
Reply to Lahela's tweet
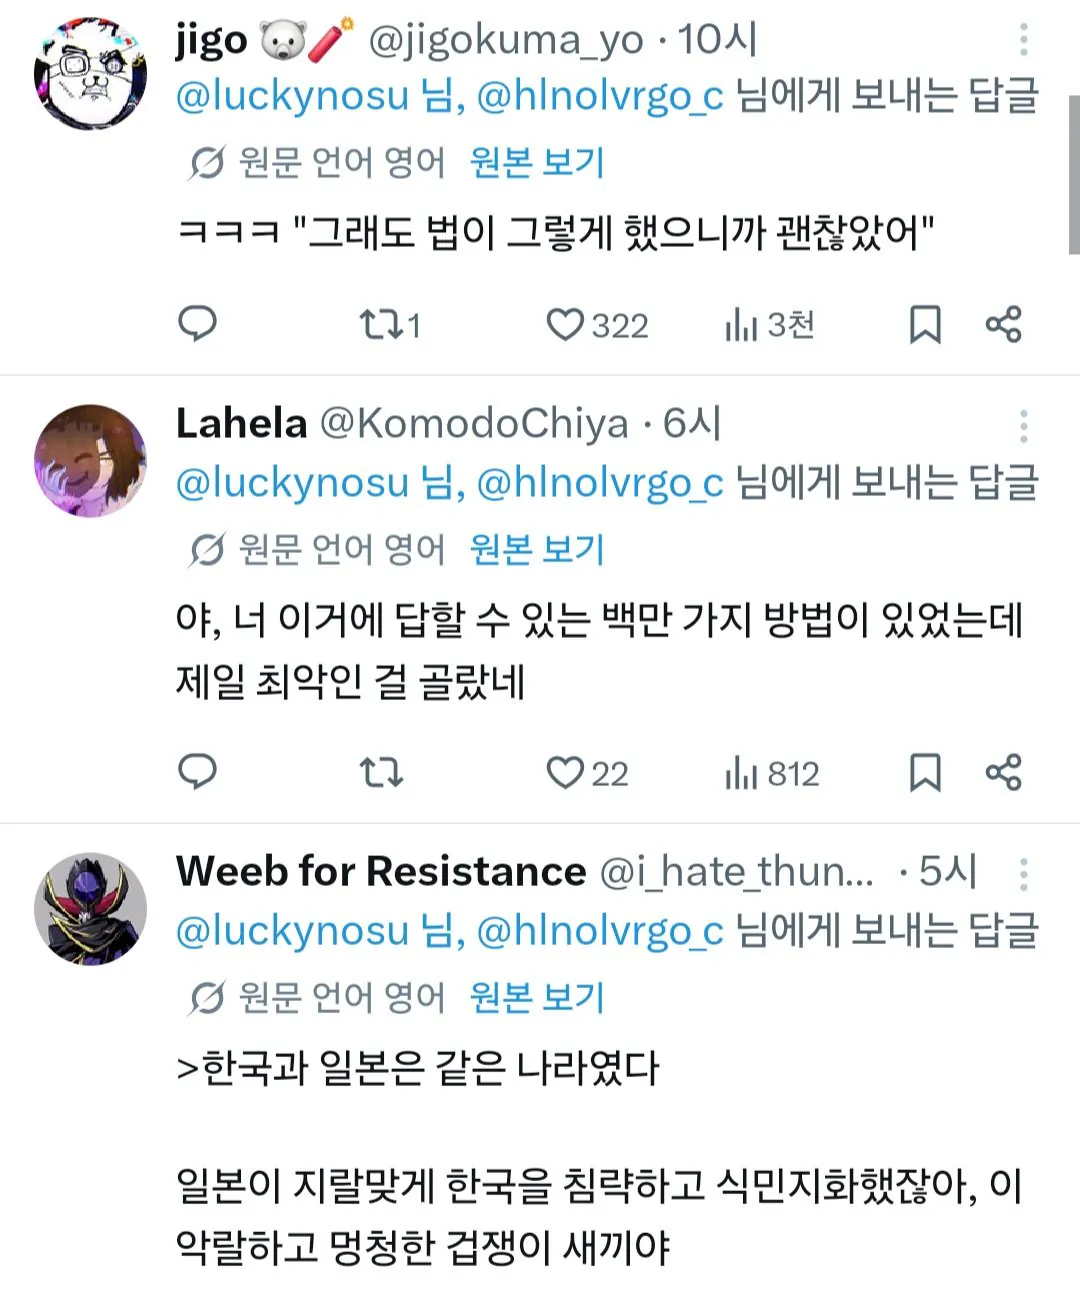coord(197,772)
